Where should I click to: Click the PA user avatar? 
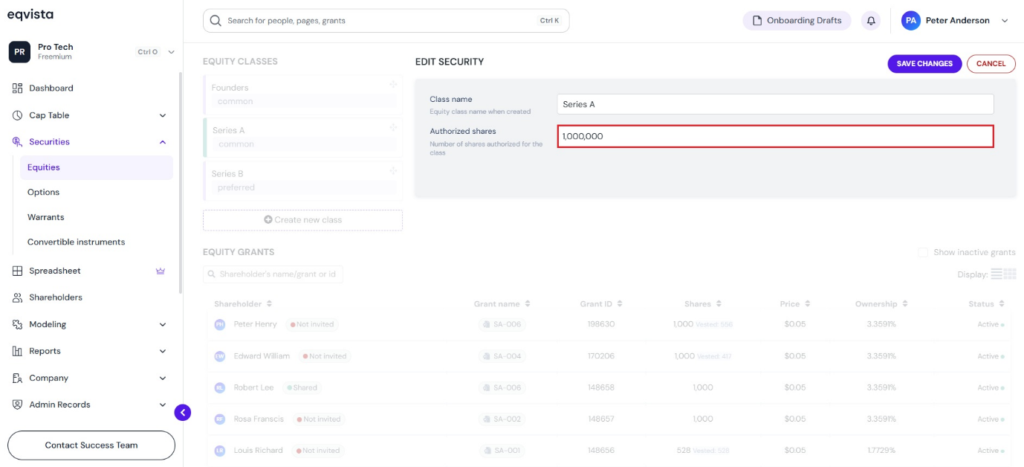click(911, 21)
